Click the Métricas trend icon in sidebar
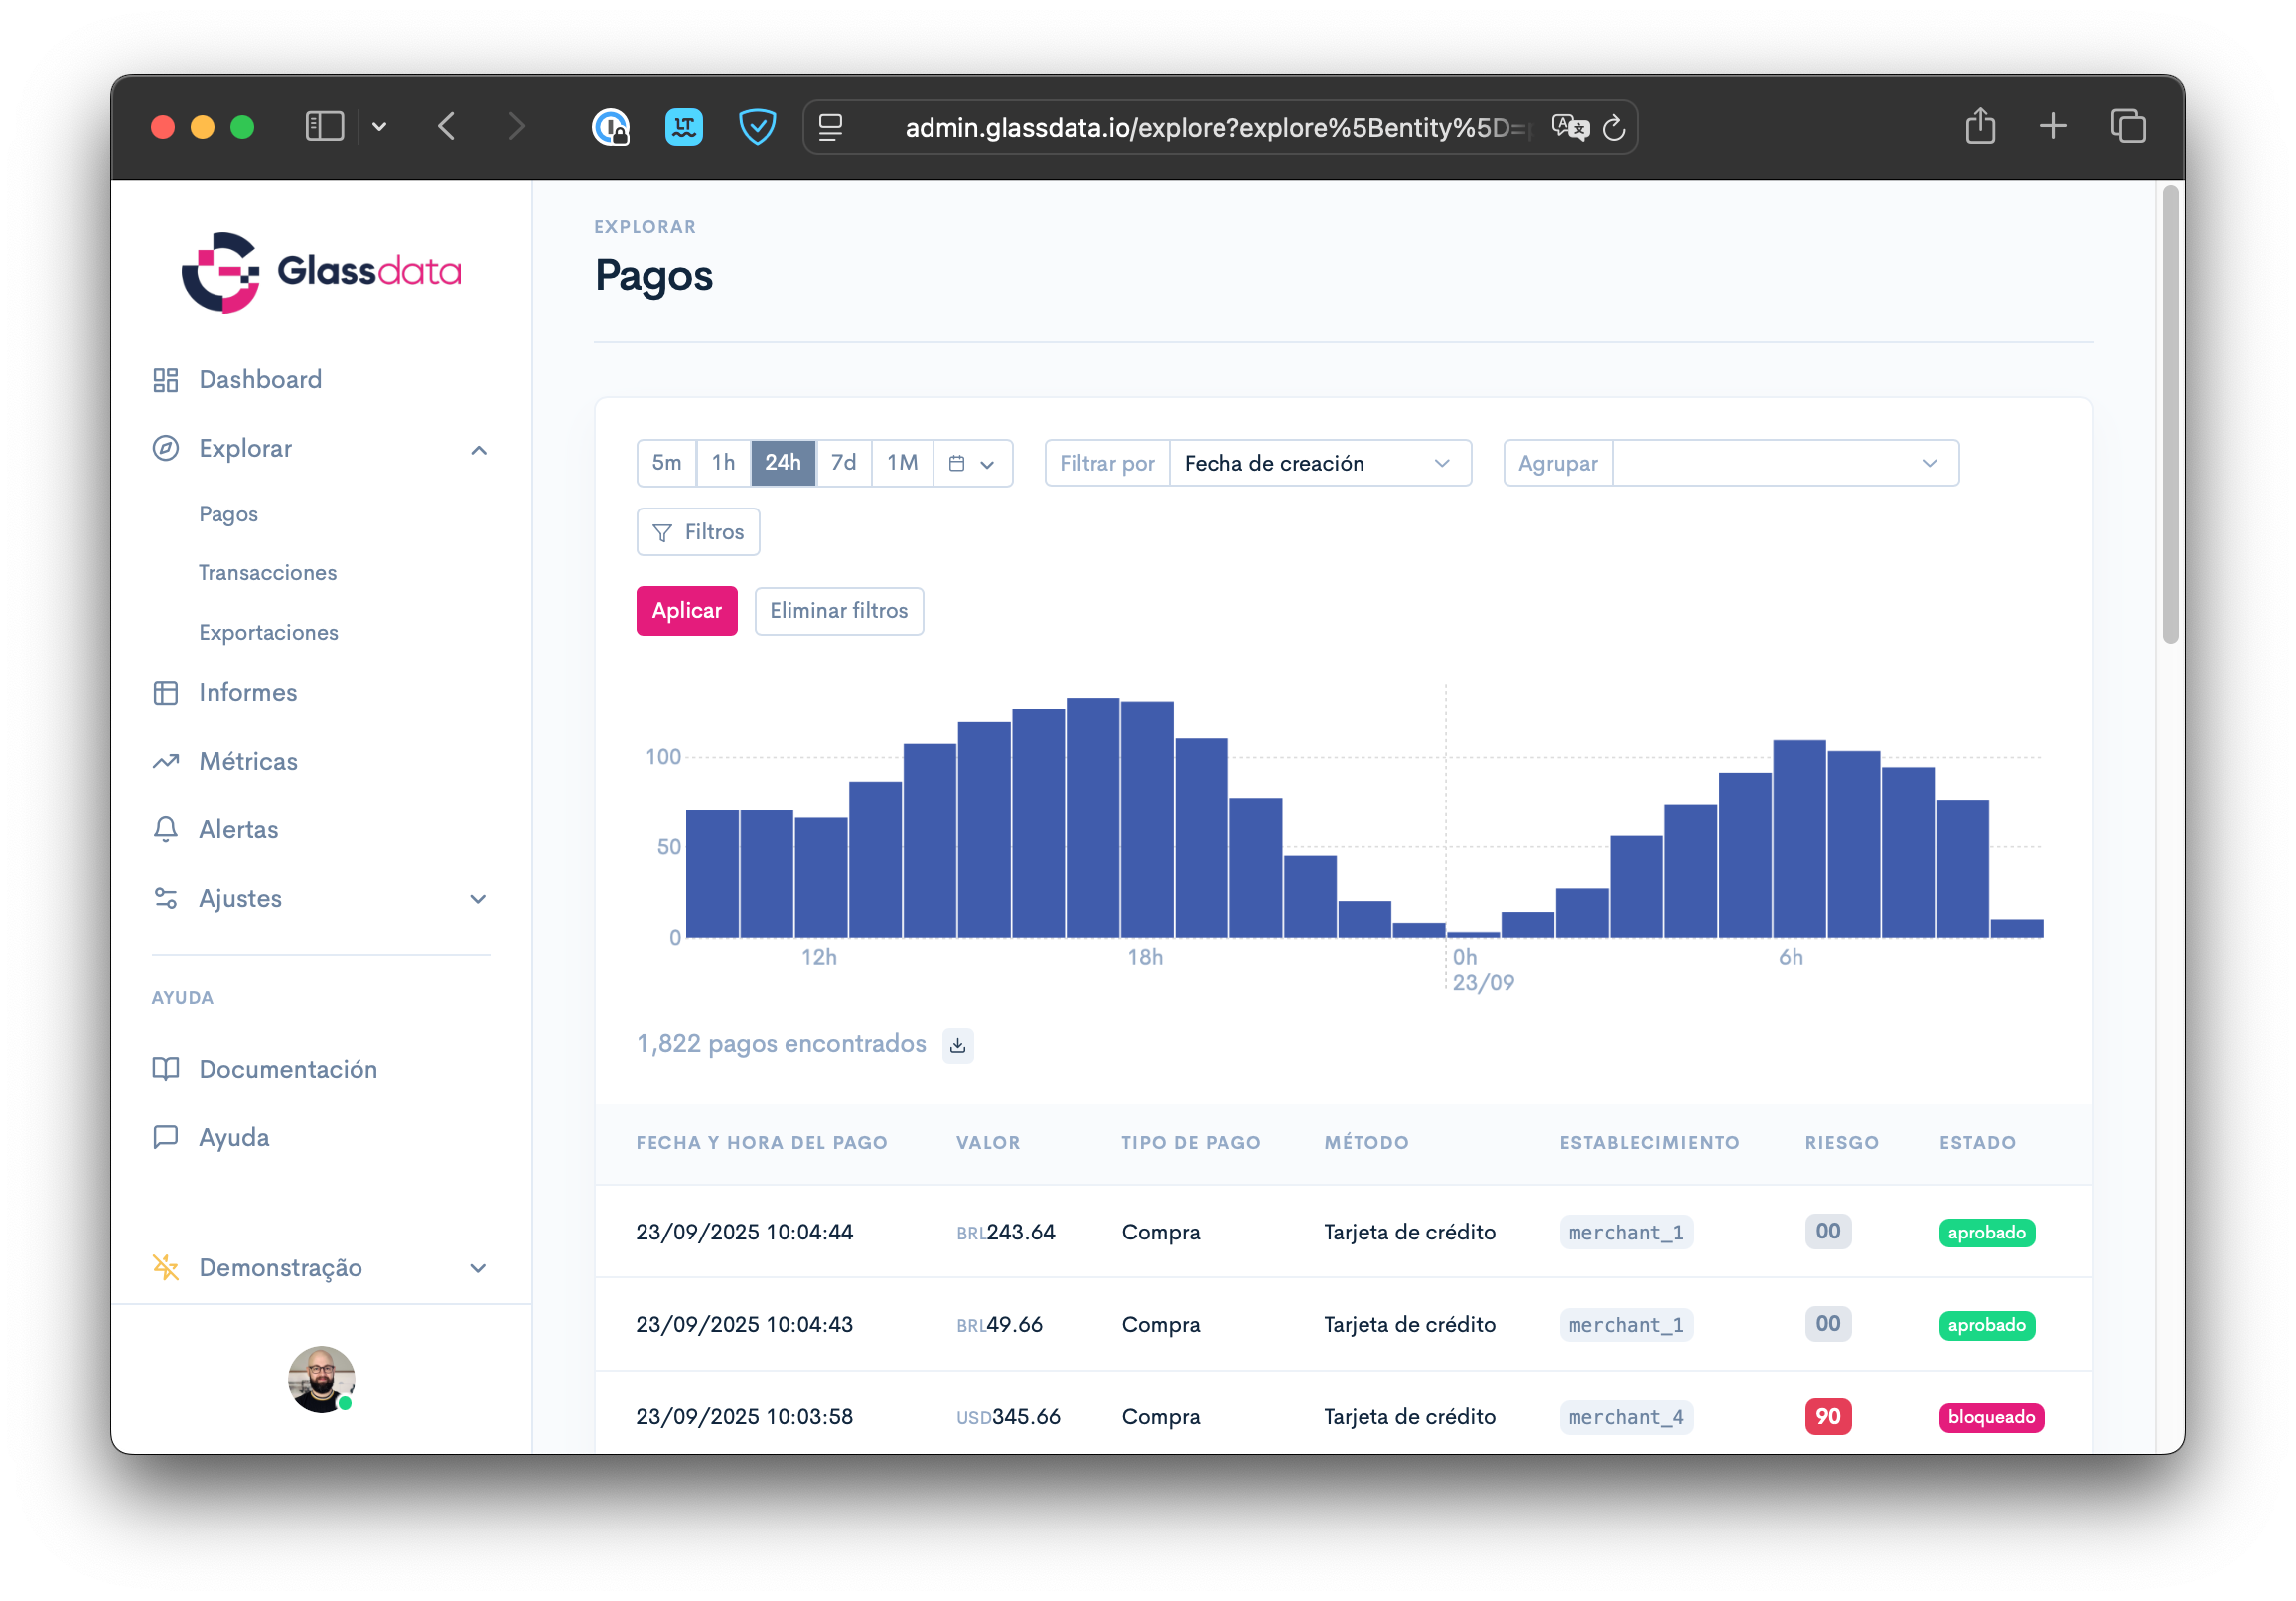The image size is (2296, 1601). coord(166,761)
